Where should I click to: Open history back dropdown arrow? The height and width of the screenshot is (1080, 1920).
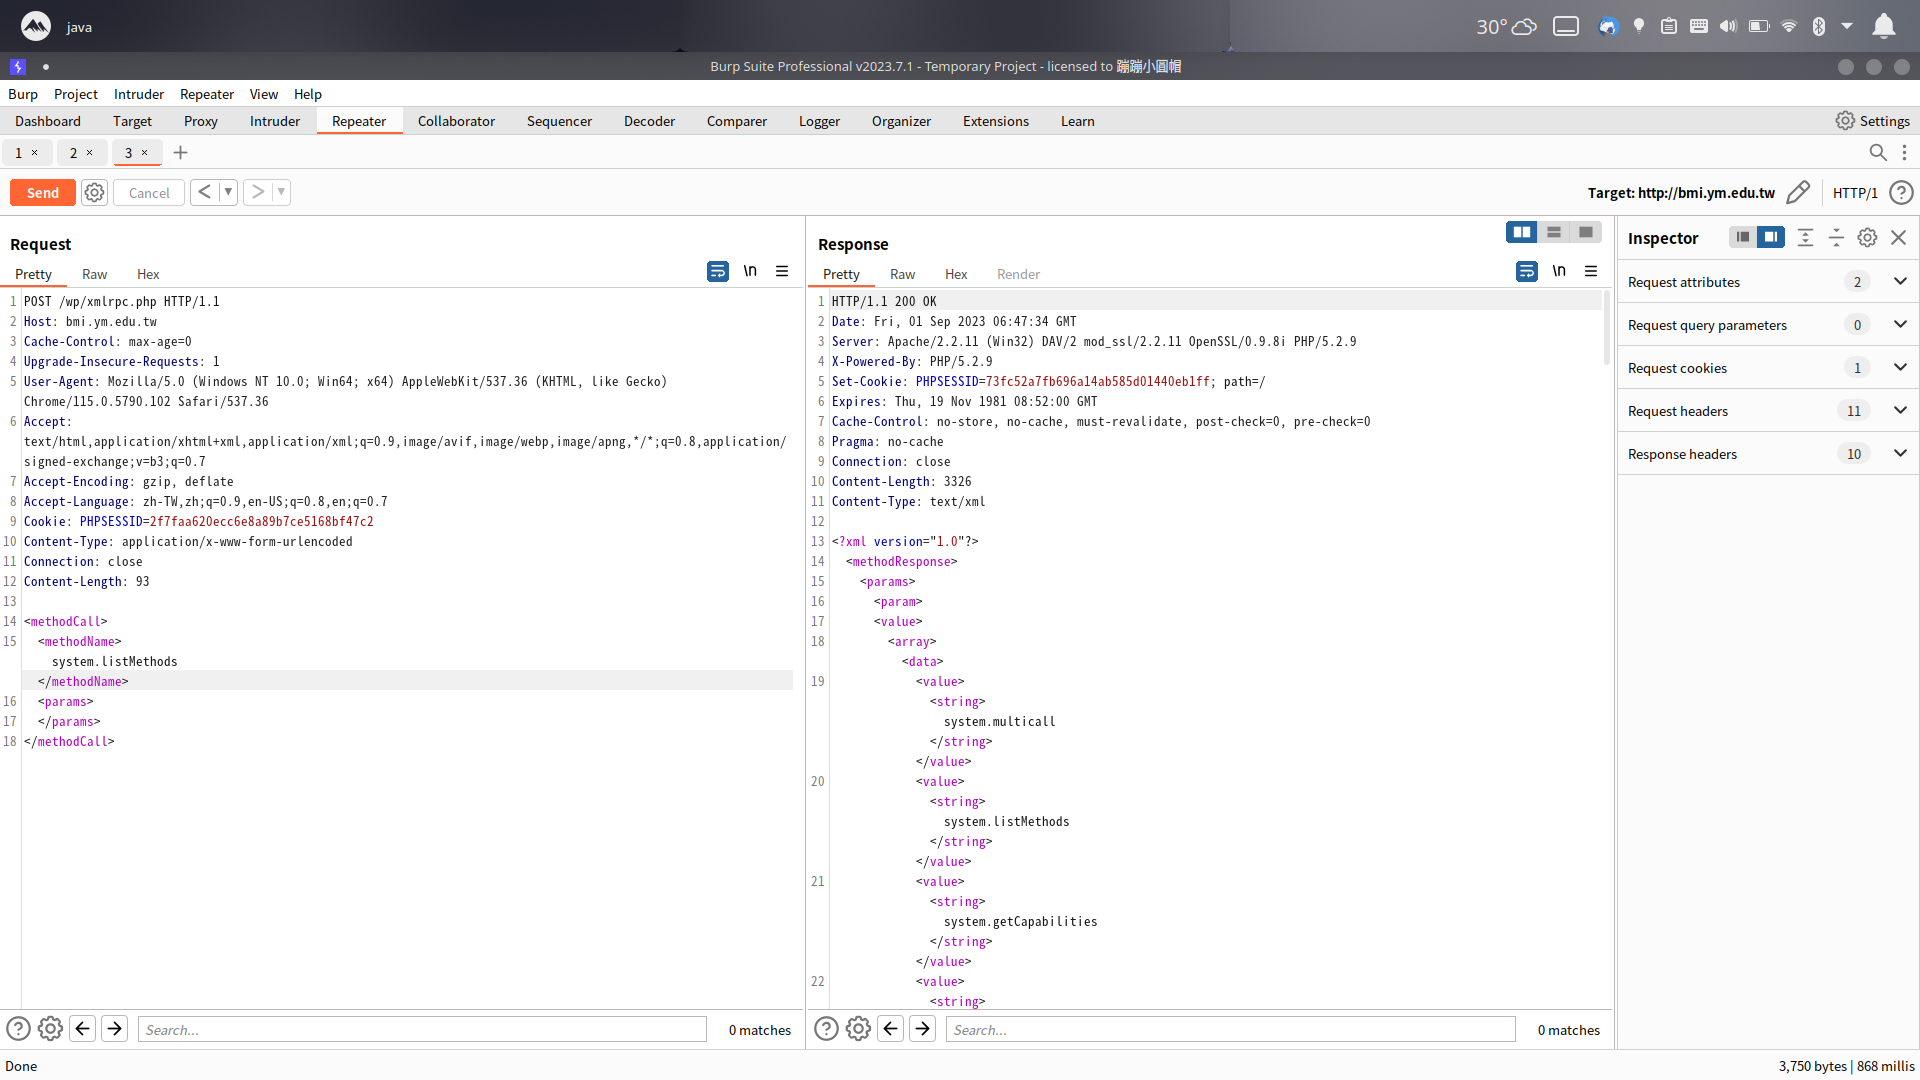[228, 192]
